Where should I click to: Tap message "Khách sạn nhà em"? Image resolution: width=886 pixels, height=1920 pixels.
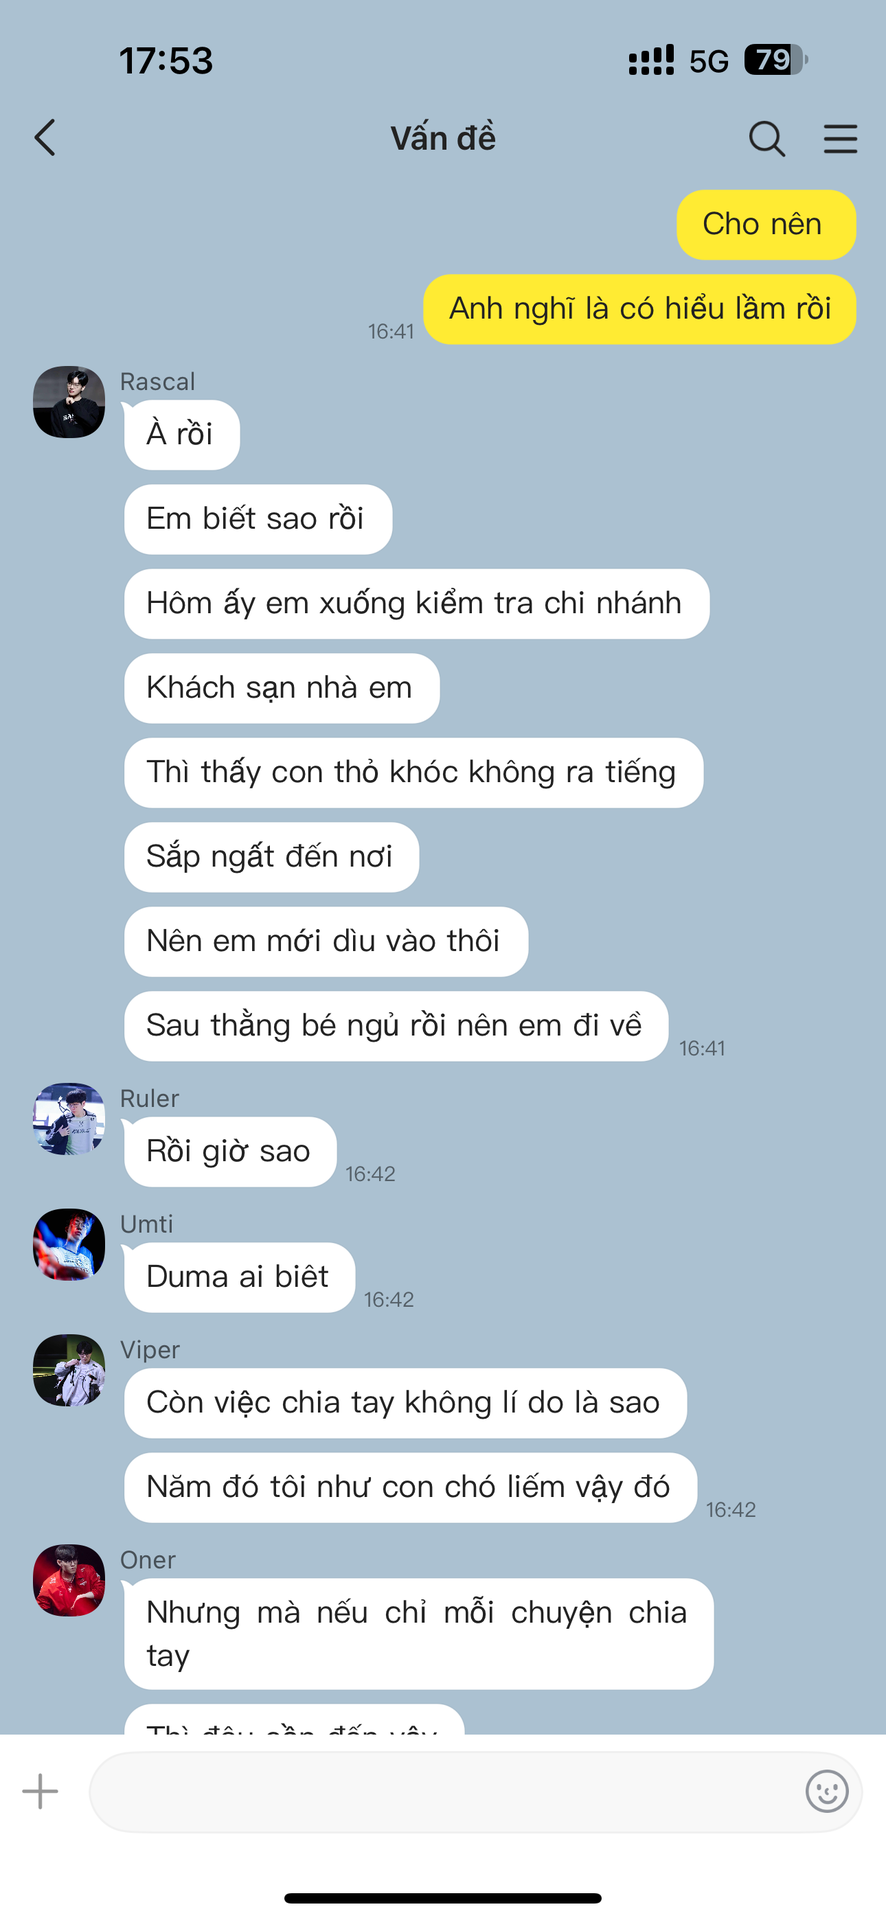pos(282,688)
